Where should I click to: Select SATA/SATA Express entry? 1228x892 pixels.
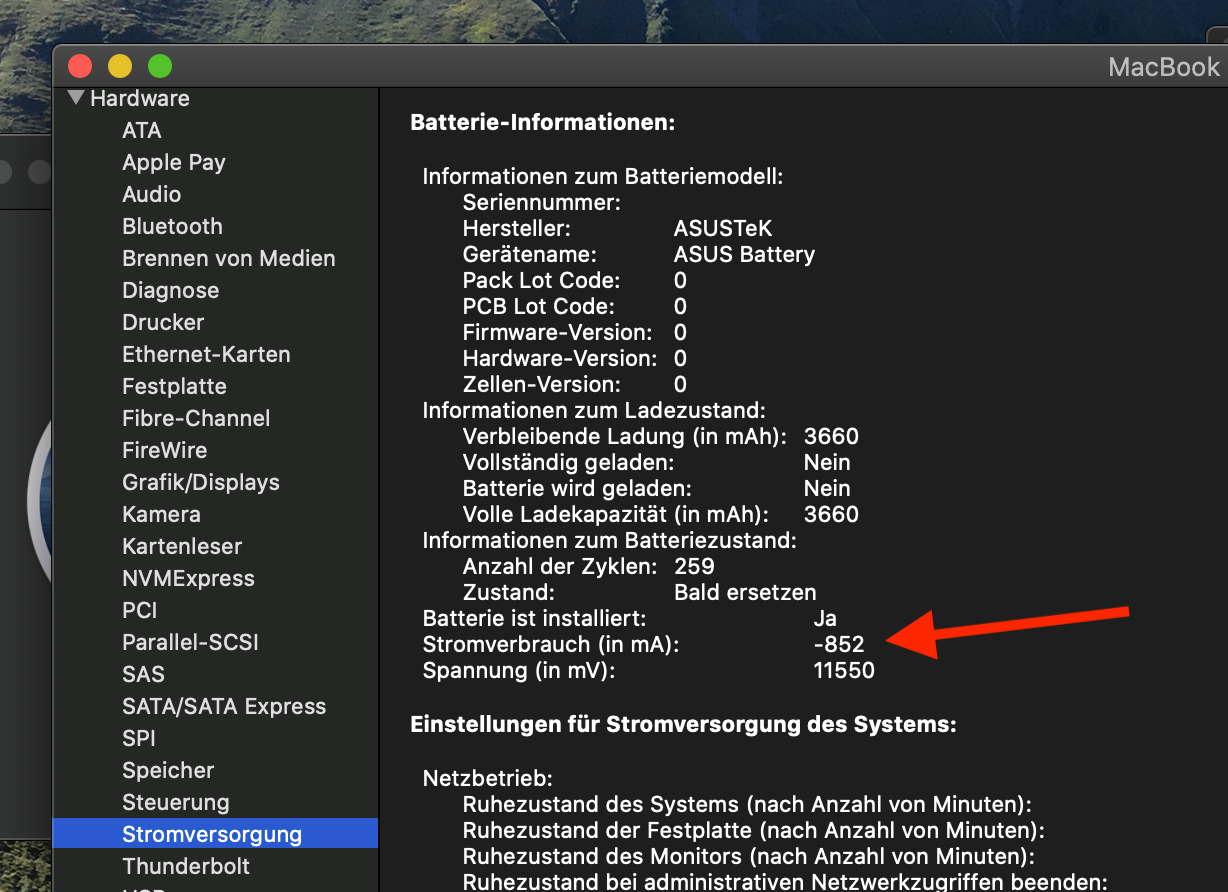click(224, 706)
